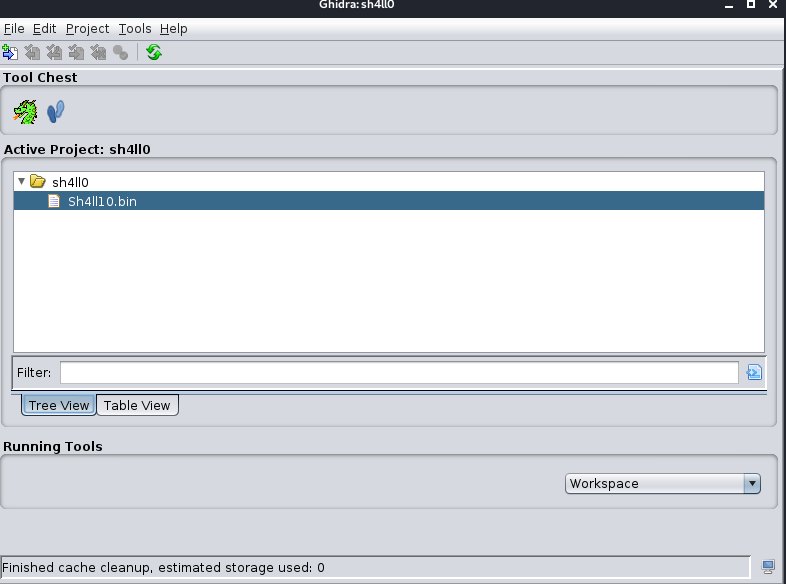Image resolution: width=786 pixels, height=584 pixels.
Task: Open the Help menu
Action: tap(173, 29)
